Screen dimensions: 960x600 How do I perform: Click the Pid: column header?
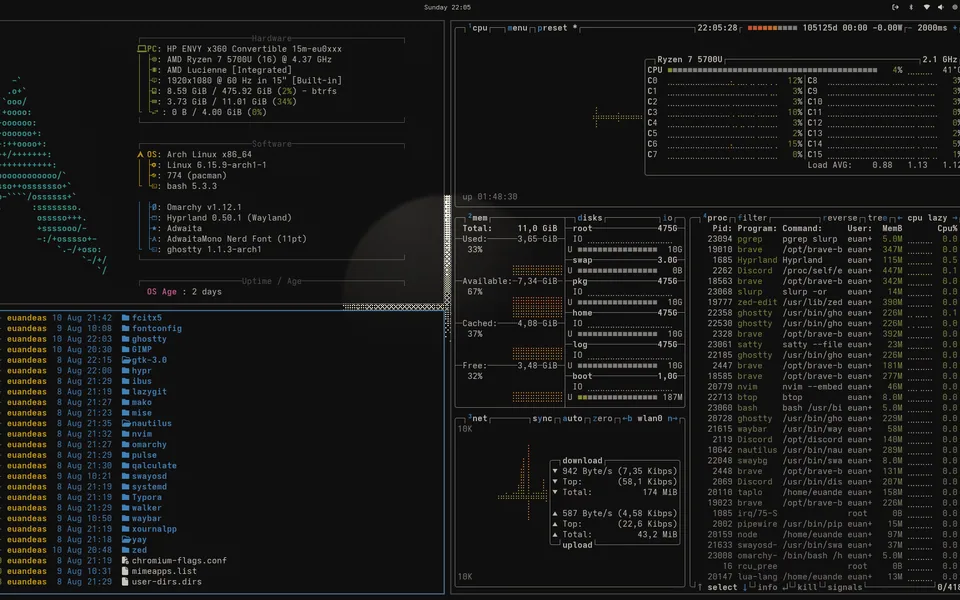(x=722, y=228)
